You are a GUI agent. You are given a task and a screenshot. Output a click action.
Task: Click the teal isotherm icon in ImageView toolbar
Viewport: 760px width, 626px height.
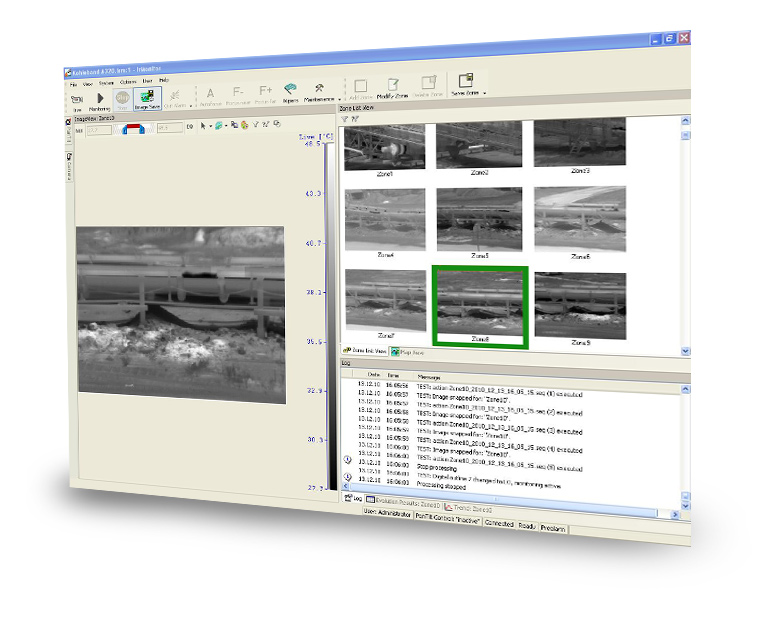point(219,125)
